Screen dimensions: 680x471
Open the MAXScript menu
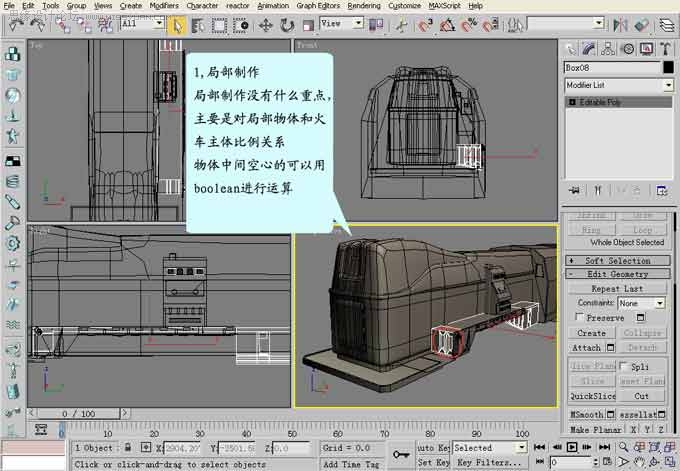pyautogui.click(x=444, y=6)
